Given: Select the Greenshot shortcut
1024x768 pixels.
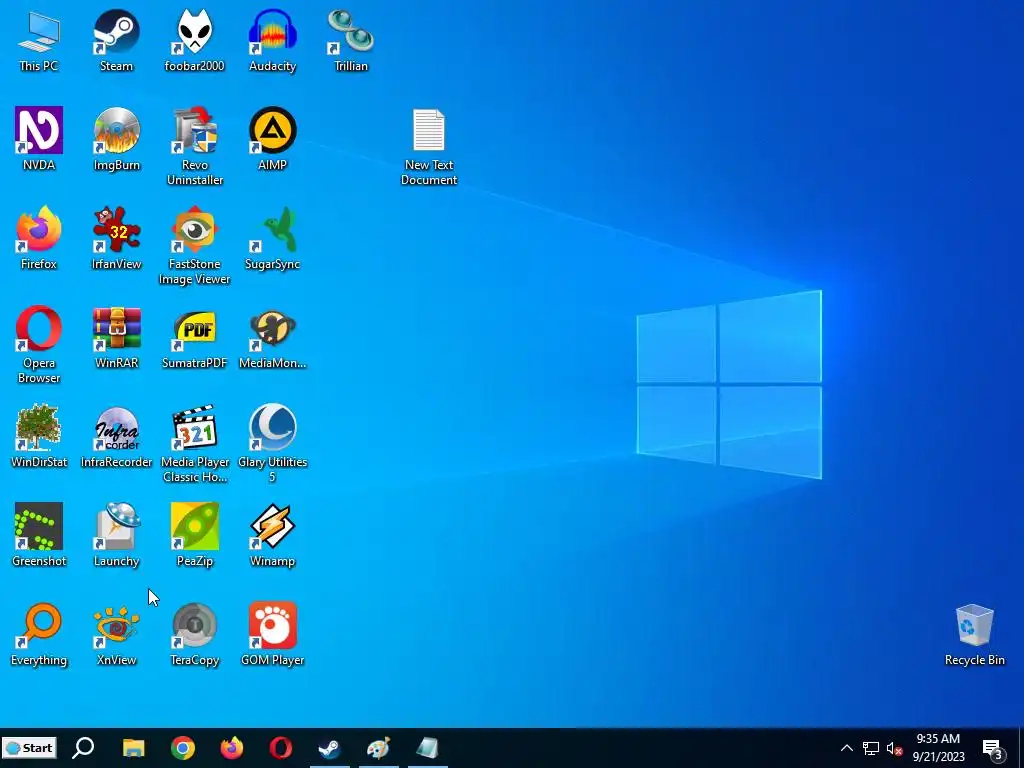Looking at the screenshot, I should click(39, 535).
